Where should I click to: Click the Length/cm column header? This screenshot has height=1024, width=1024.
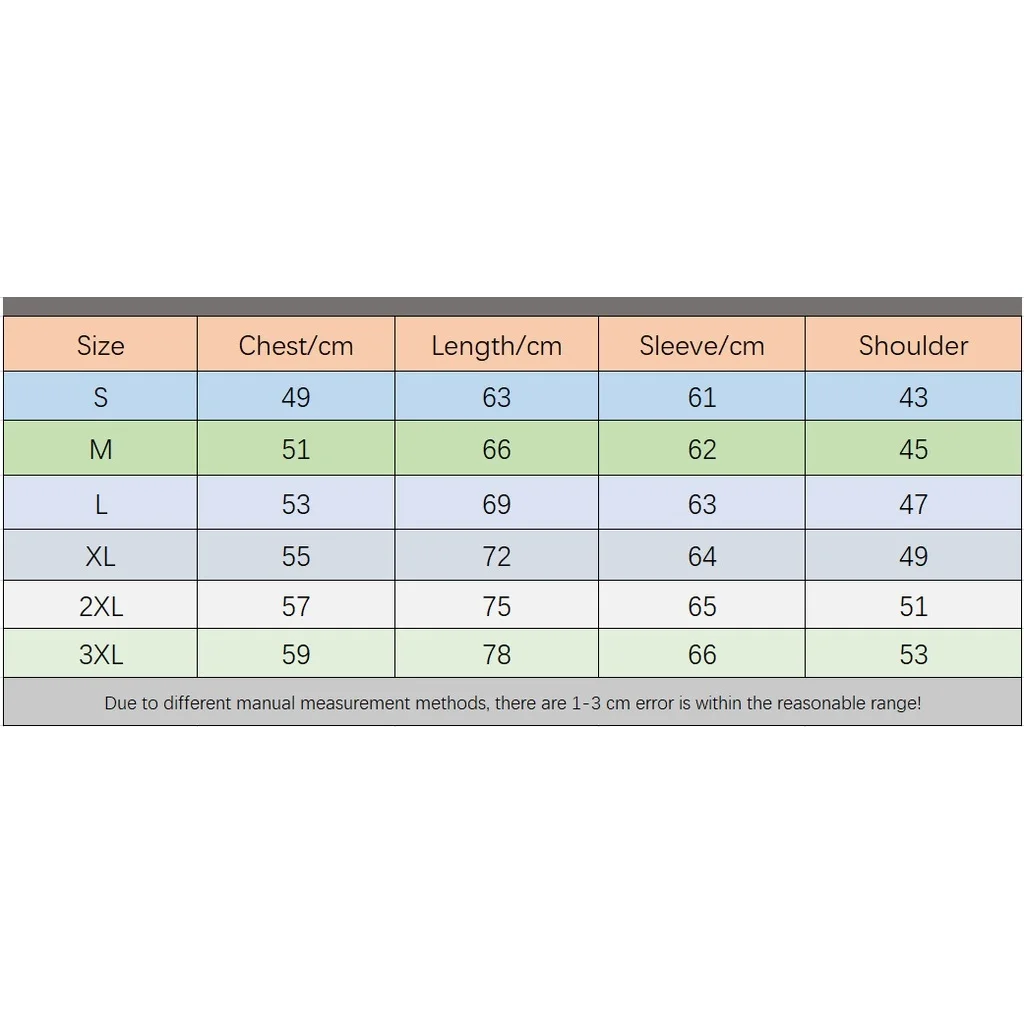[x=497, y=346]
